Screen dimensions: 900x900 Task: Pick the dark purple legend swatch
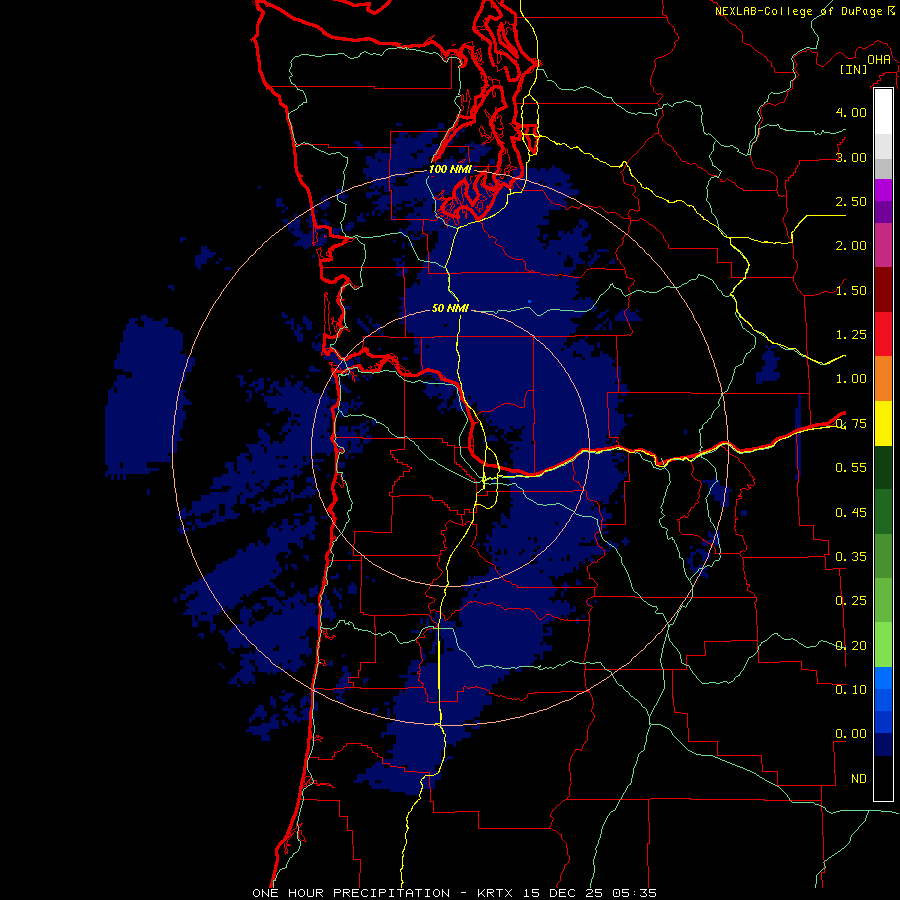point(883,212)
